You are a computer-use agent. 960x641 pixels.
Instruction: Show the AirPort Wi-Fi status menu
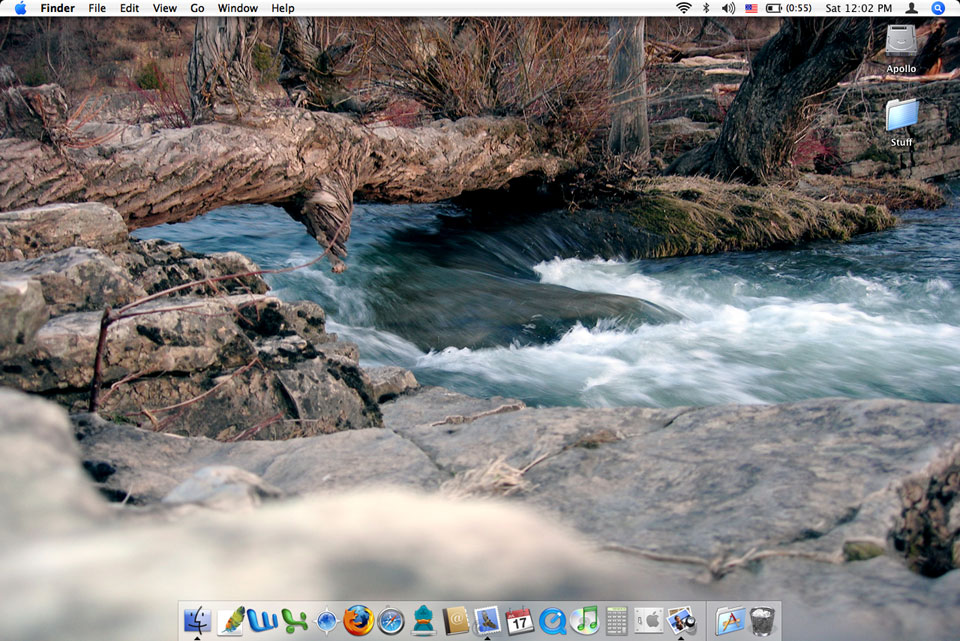pyautogui.click(x=684, y=8)
